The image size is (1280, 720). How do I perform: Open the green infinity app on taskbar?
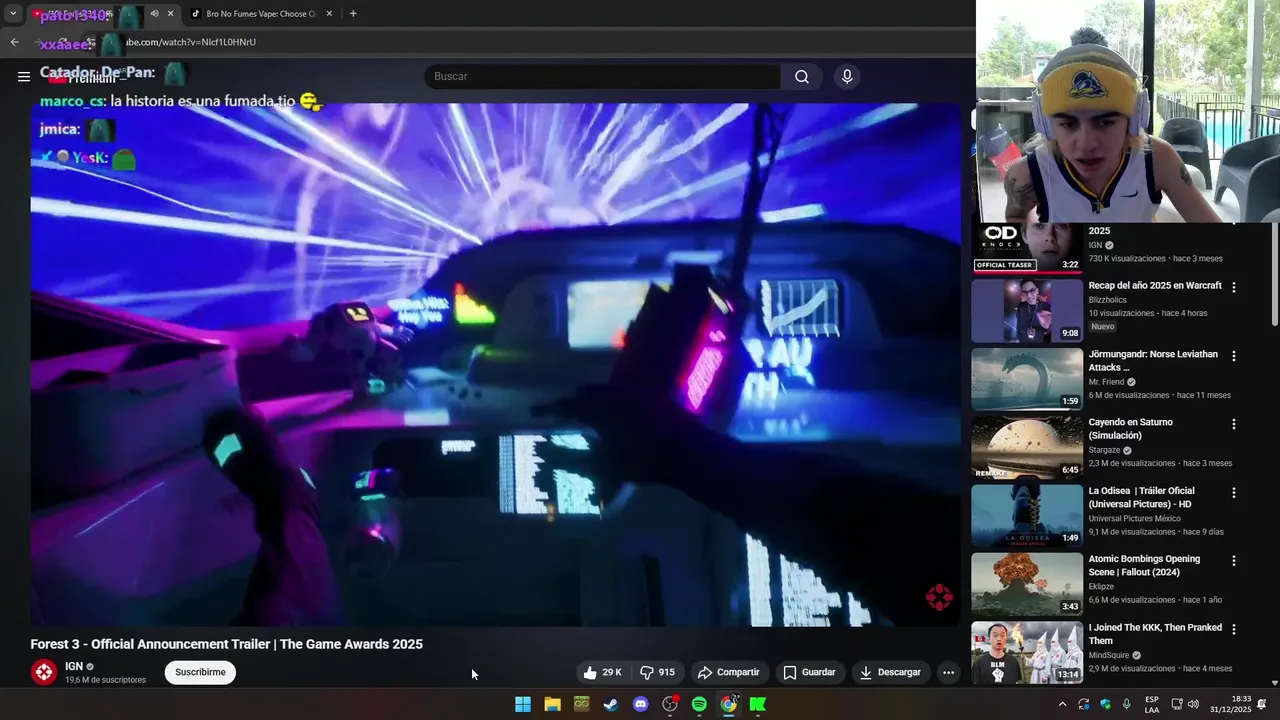point(582,704)
